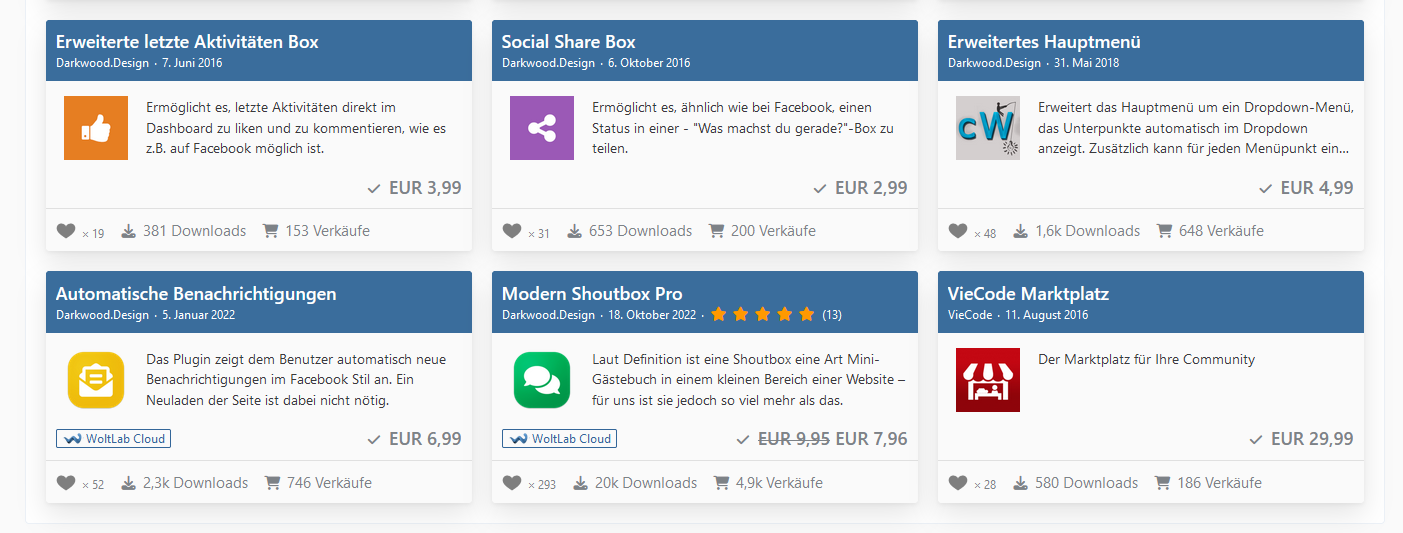Image resolution: width=1403 pixels, height=533 pixels.
Task: Click the yellow notifications plugin icon
Action: pyautogui.click(x=96, y=380)
